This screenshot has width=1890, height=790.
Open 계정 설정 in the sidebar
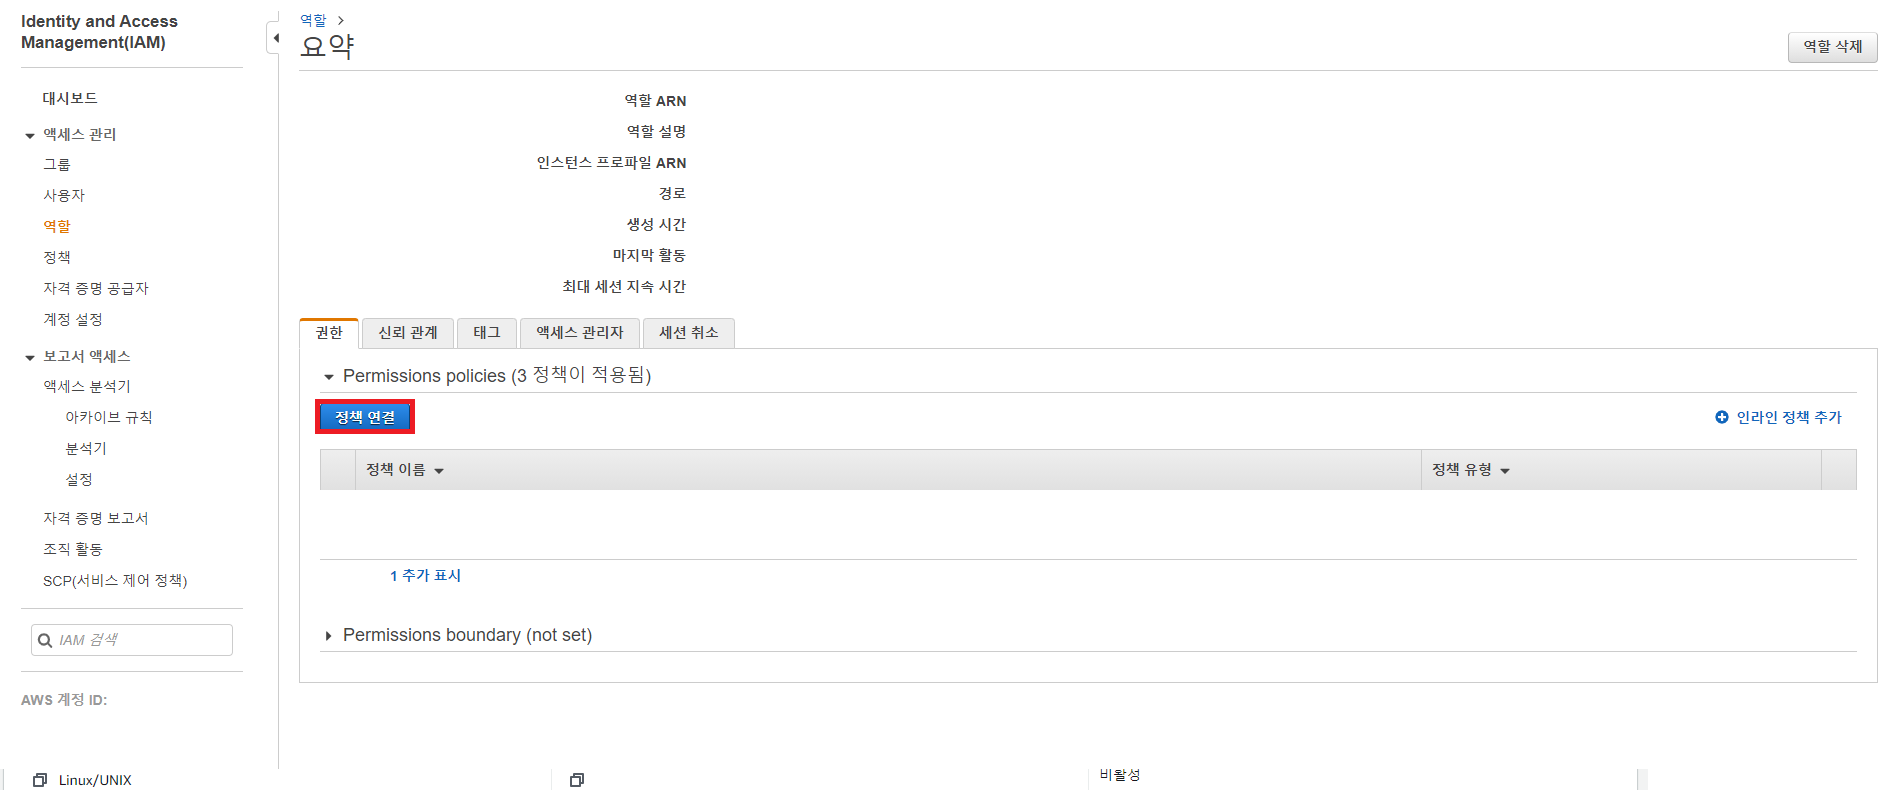coord(73,319)
